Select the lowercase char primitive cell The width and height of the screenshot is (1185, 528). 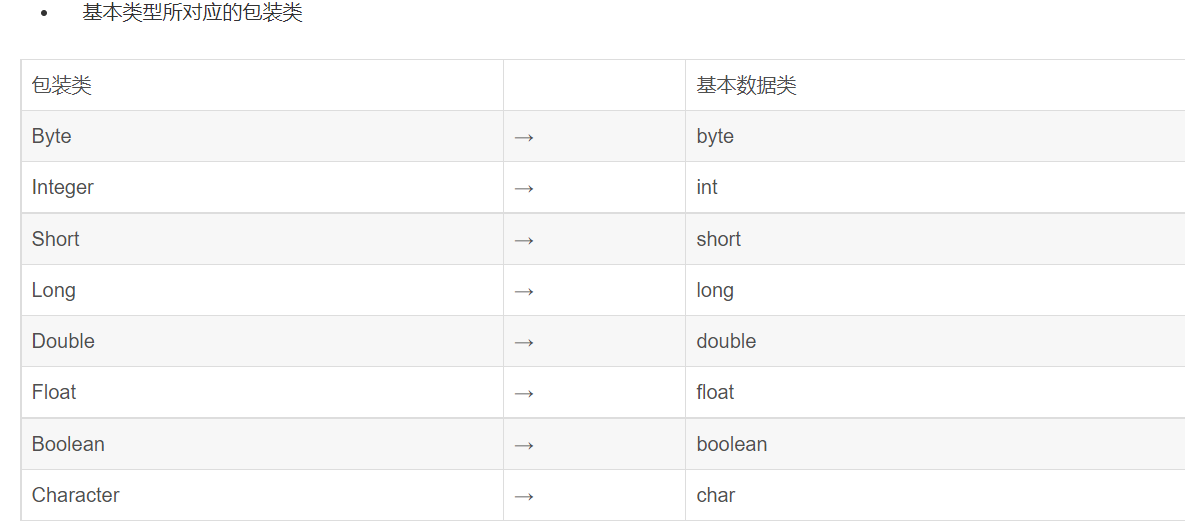pos(935,496)
